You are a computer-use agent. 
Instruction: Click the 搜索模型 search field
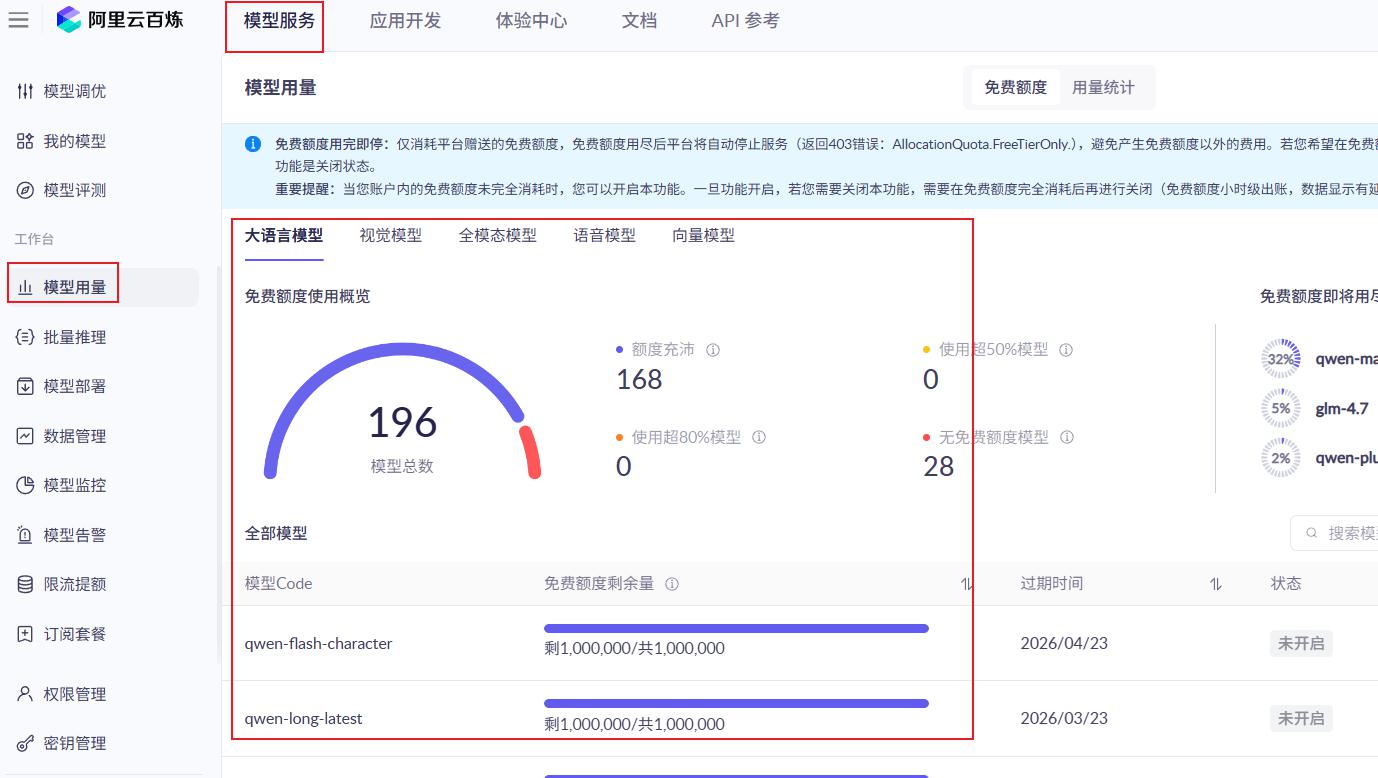[x=1335, y=533]
